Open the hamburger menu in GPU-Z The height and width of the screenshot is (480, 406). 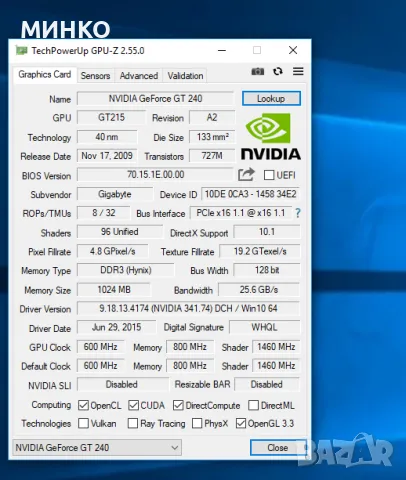point(298,71)
